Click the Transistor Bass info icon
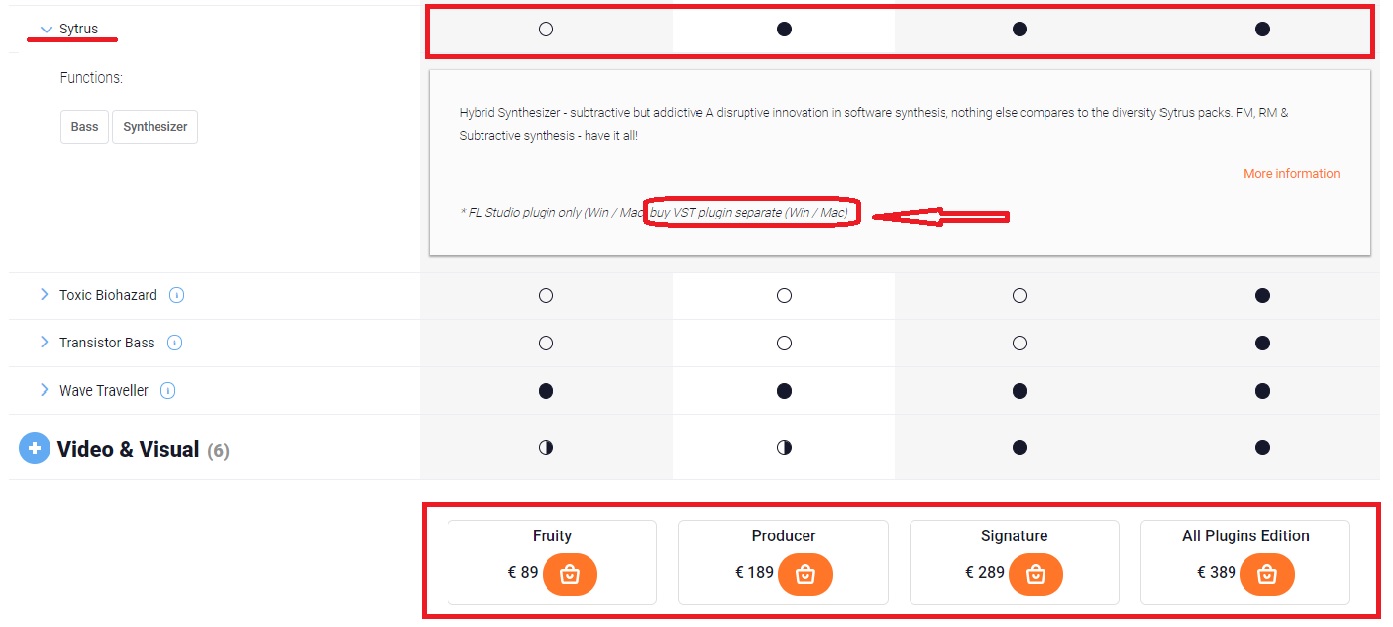This screenshot has height=627, width=1393. pos(174,343)
